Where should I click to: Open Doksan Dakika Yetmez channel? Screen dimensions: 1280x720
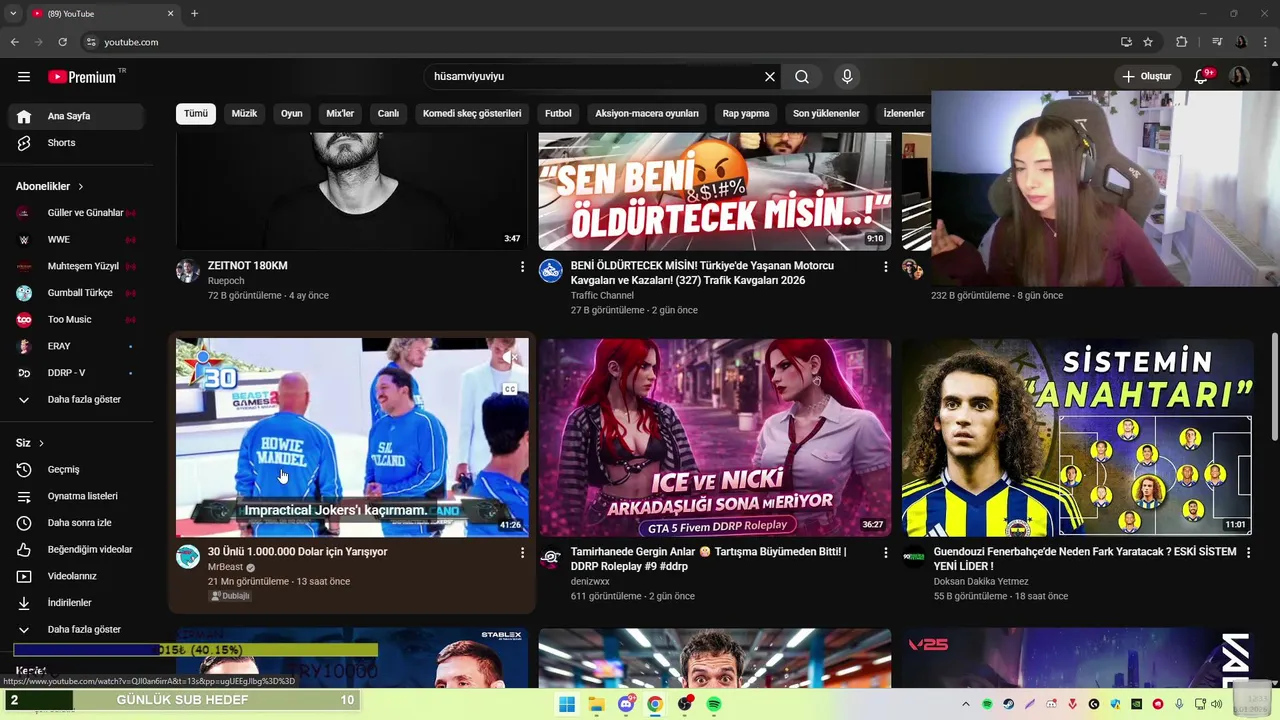point(981,582)
